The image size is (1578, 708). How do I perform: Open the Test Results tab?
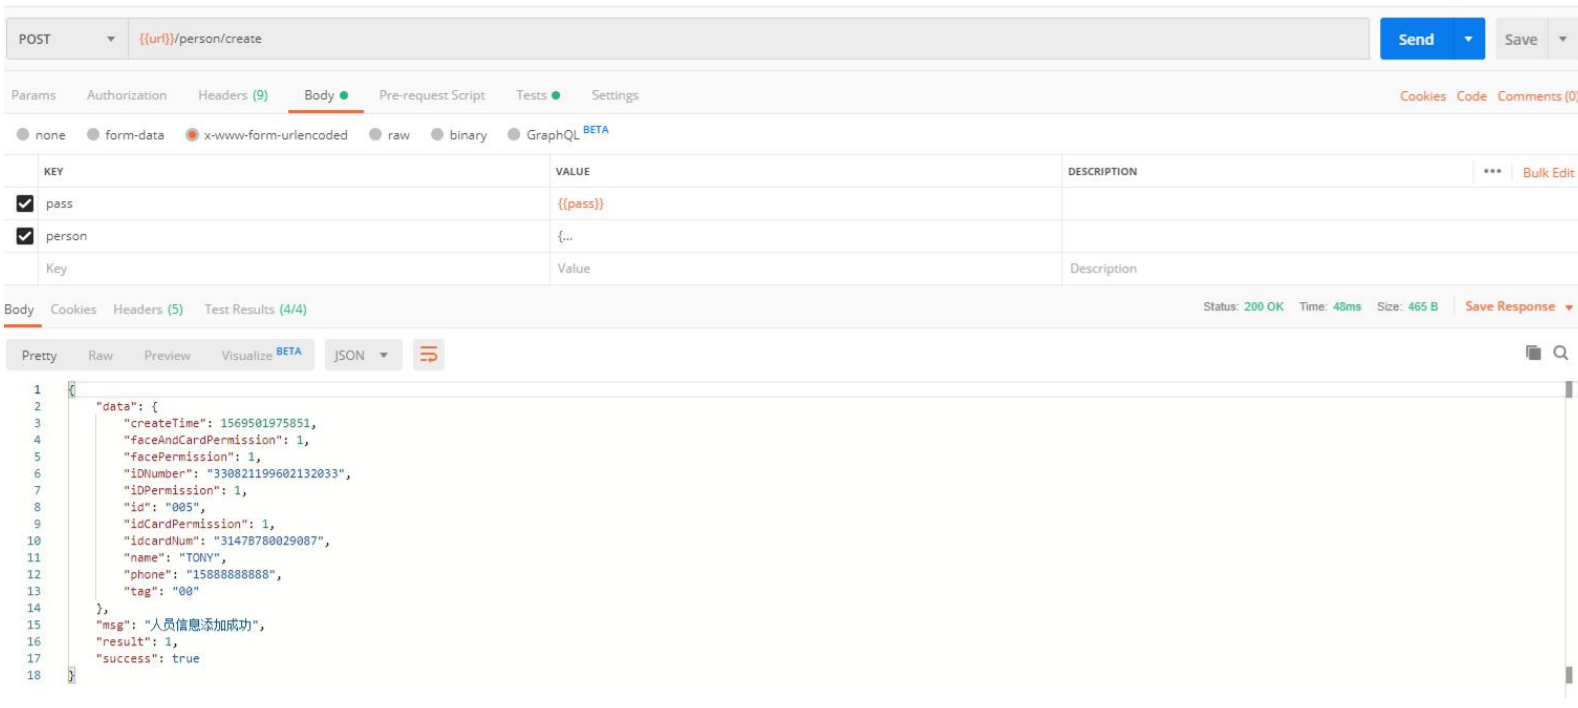pos(255,309)
